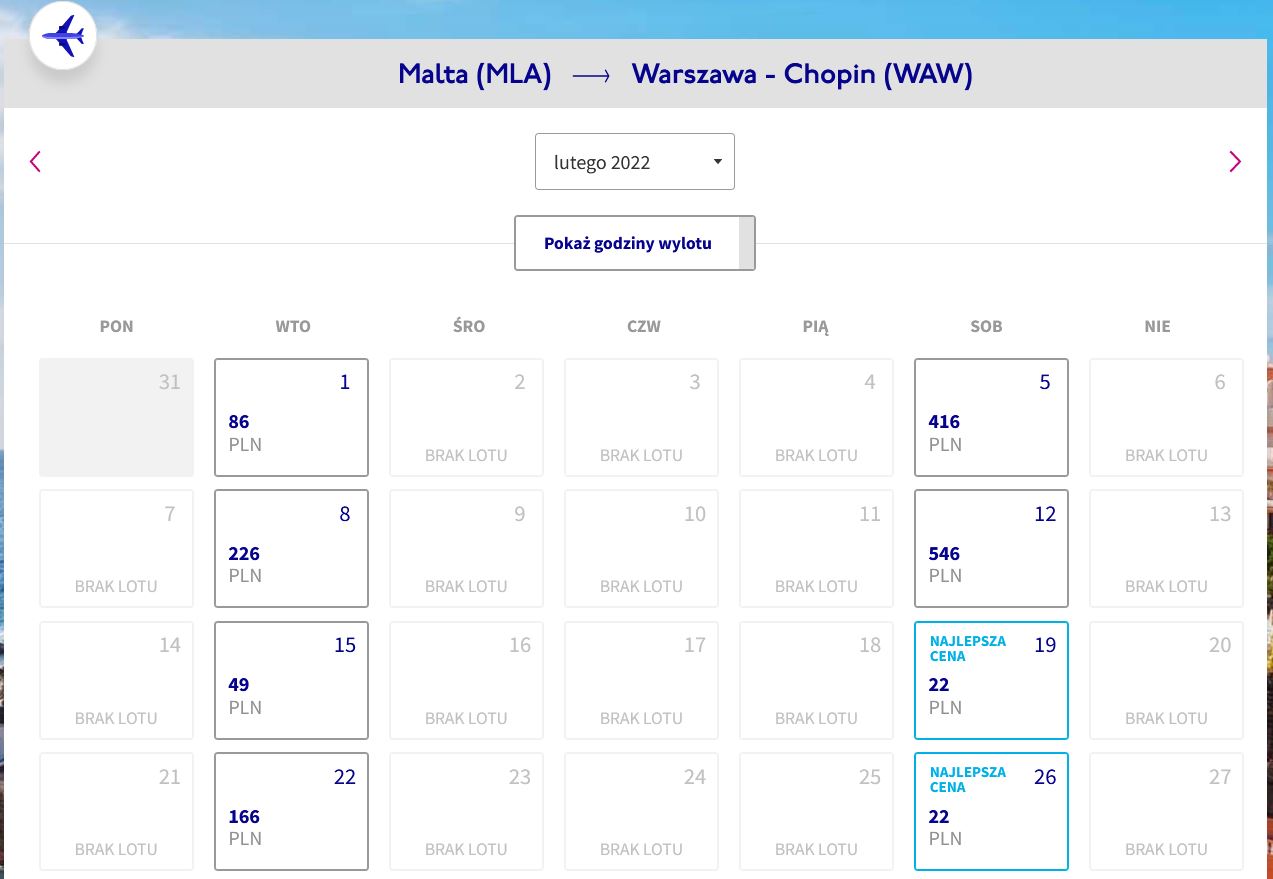Select February 1 flight for 86 PLN

(291, 417)
